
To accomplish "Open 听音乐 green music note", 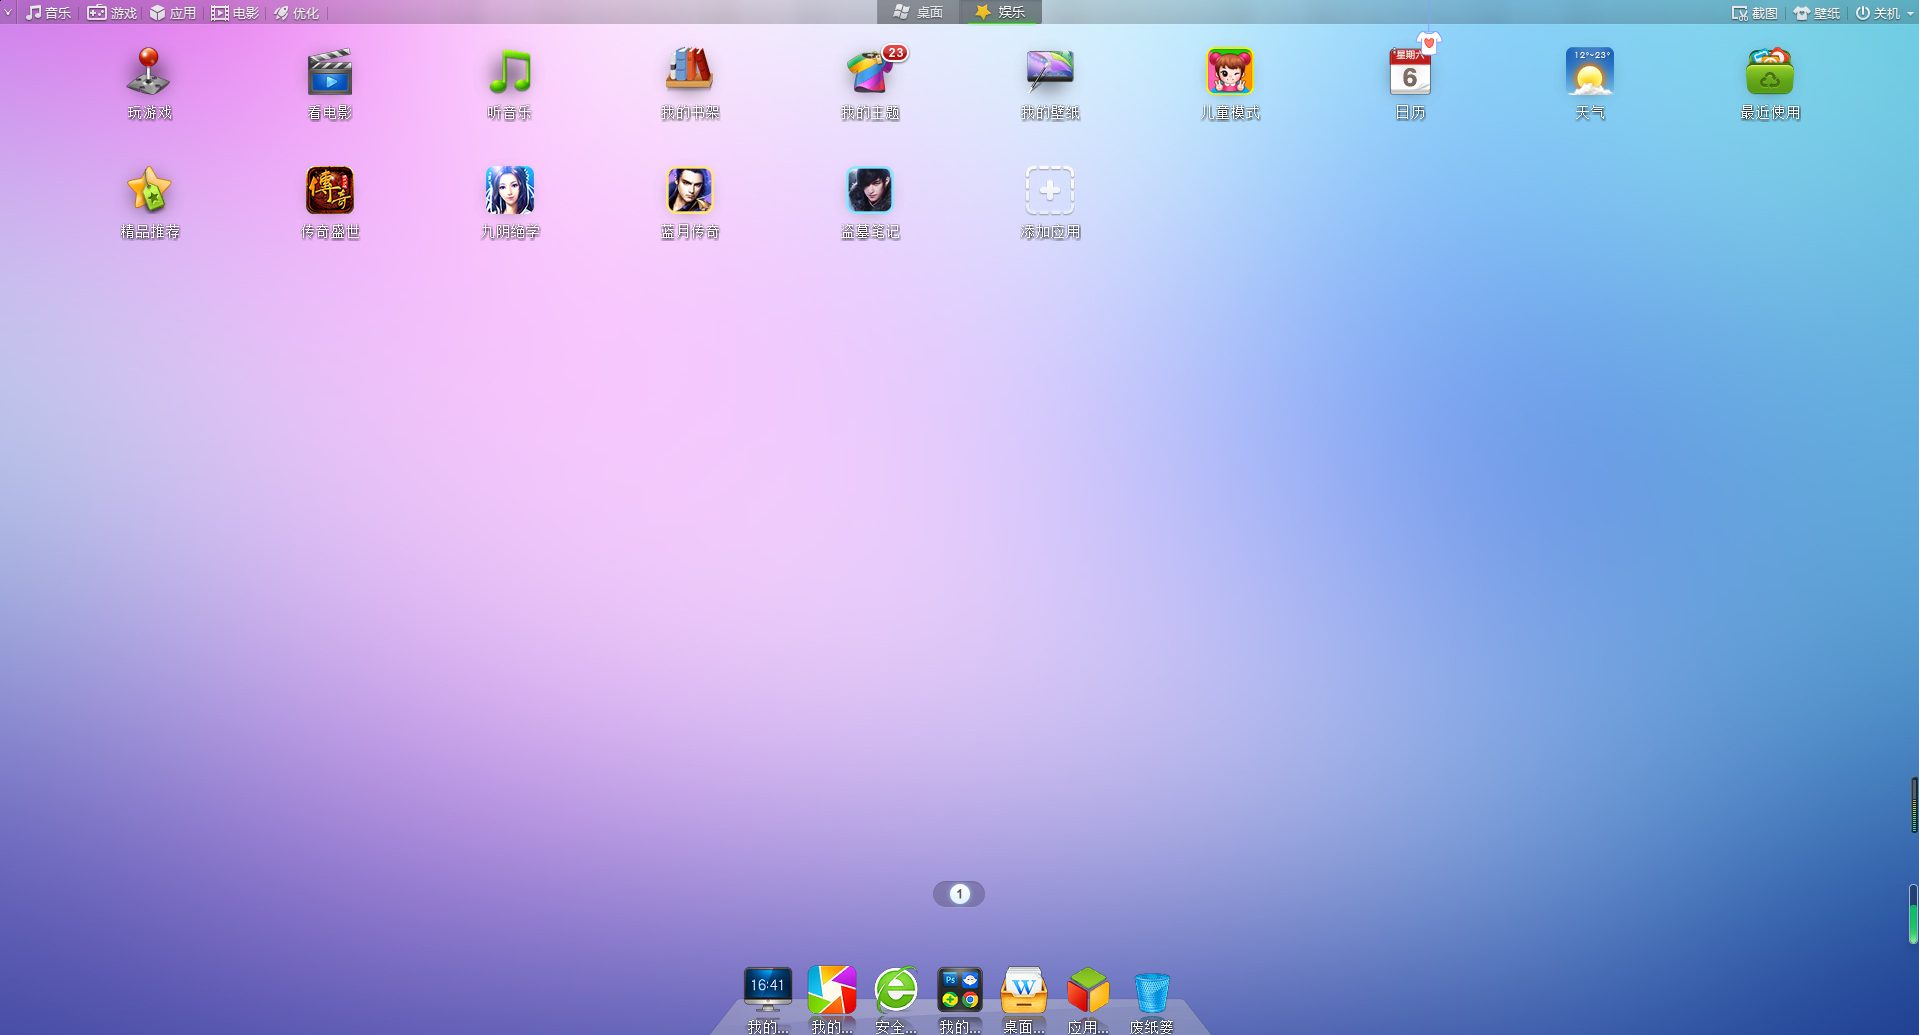I will (509, 72).
